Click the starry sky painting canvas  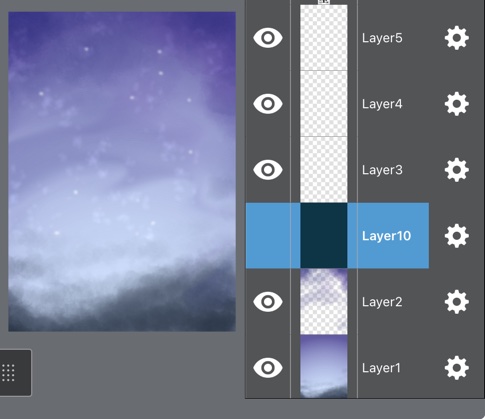coord(122,172)
